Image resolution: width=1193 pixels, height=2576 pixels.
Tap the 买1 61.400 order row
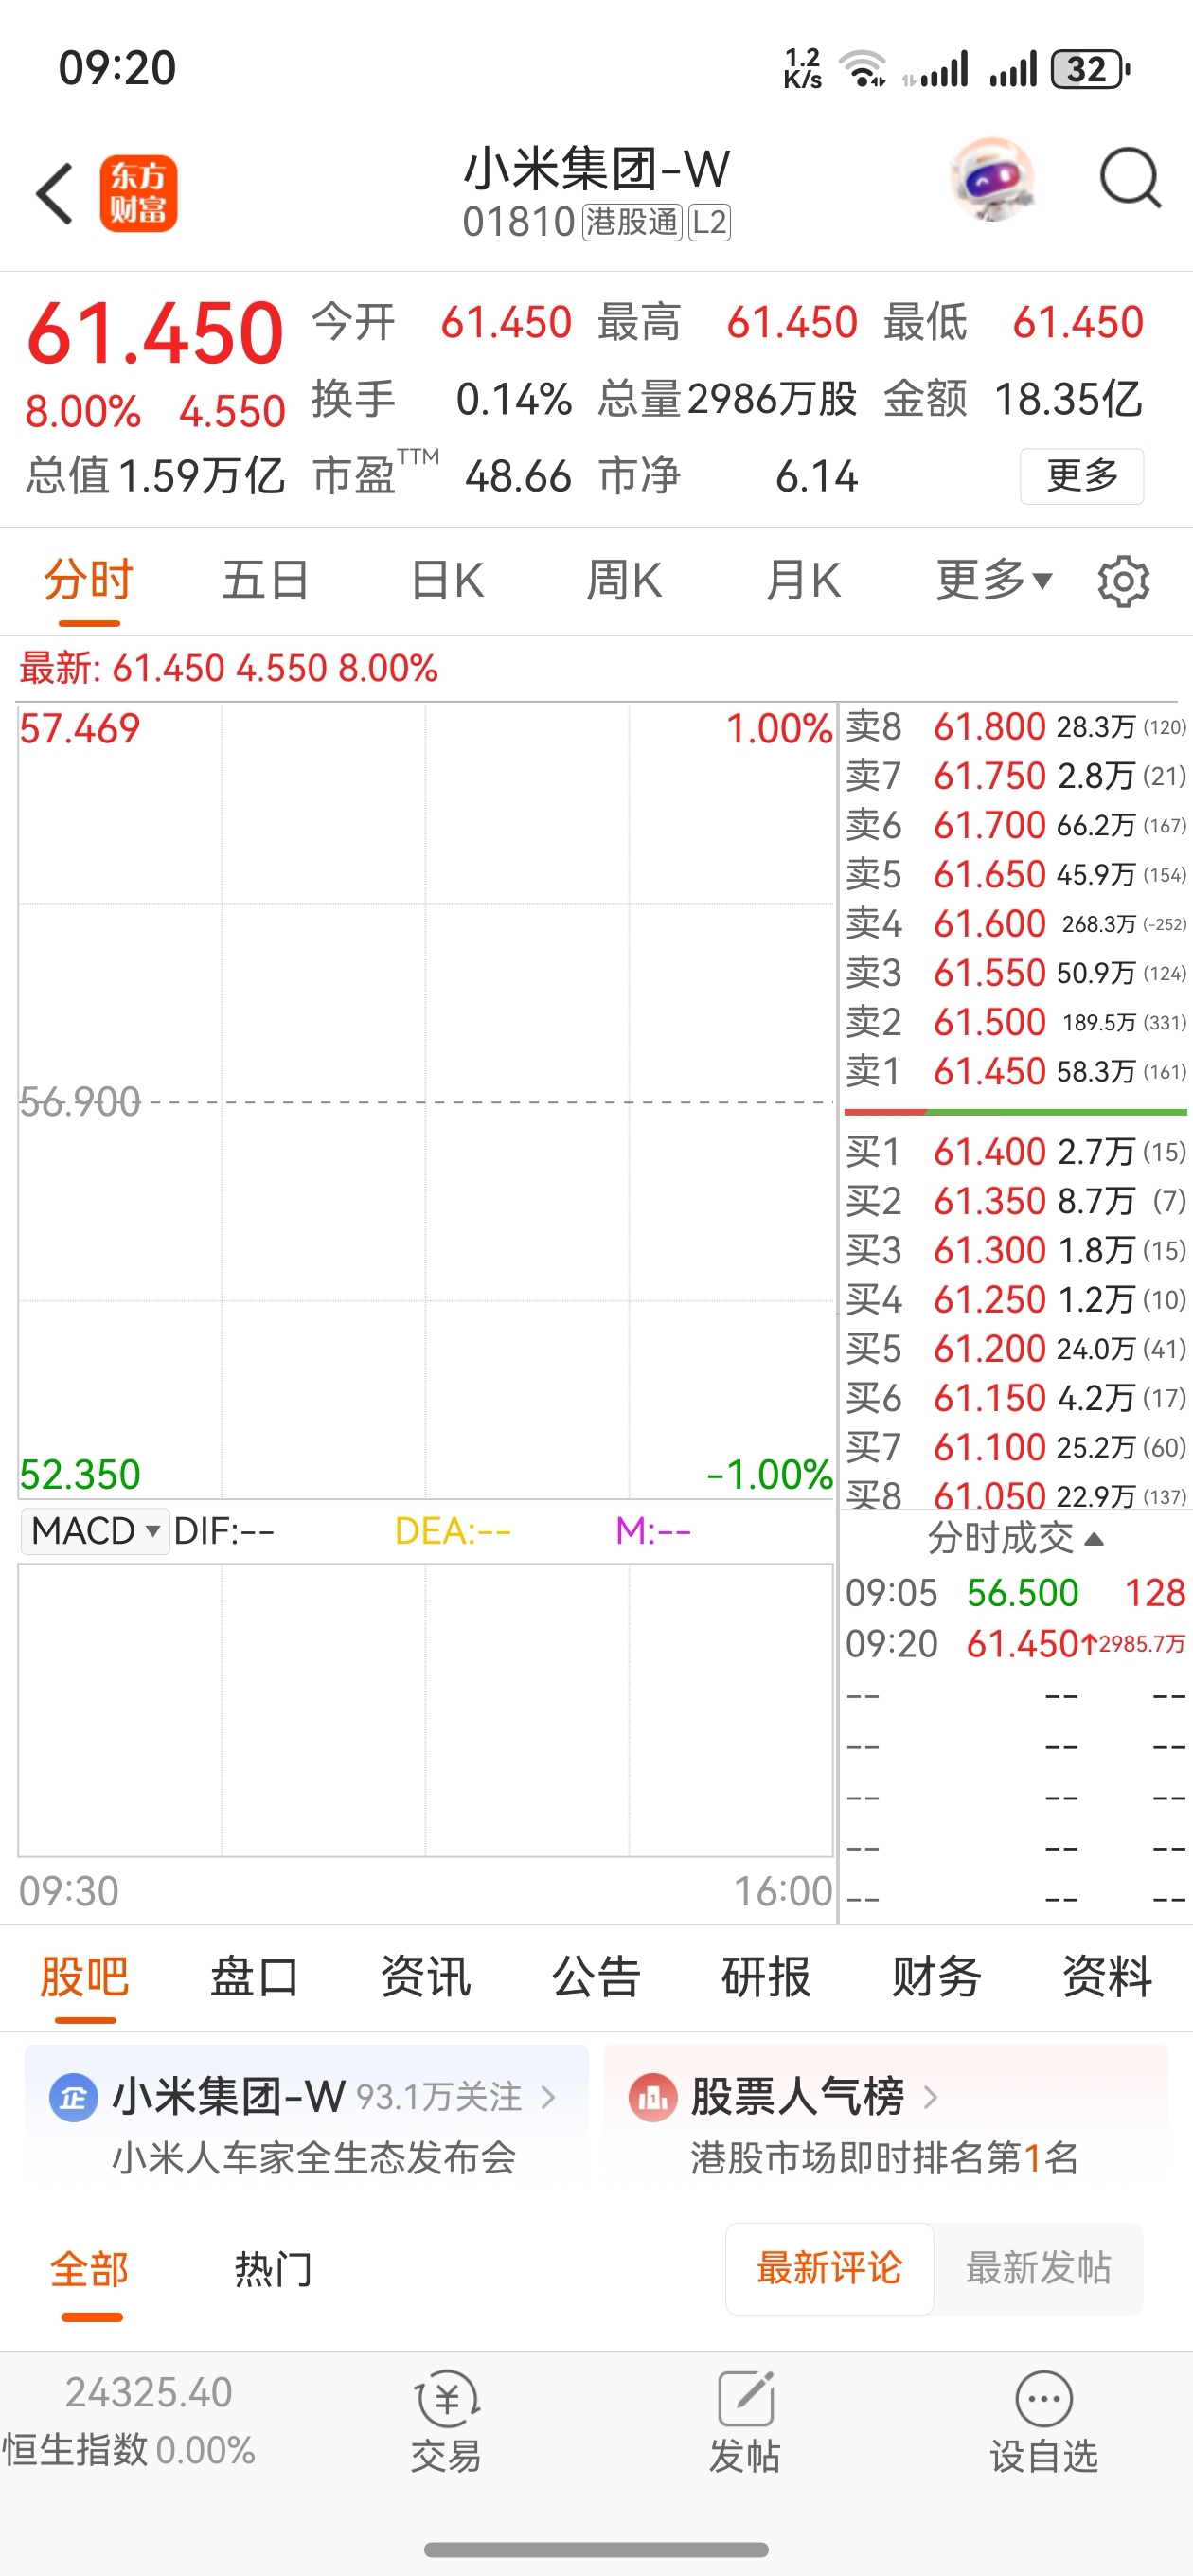pyautogui.click(x=1016, y=1152)
